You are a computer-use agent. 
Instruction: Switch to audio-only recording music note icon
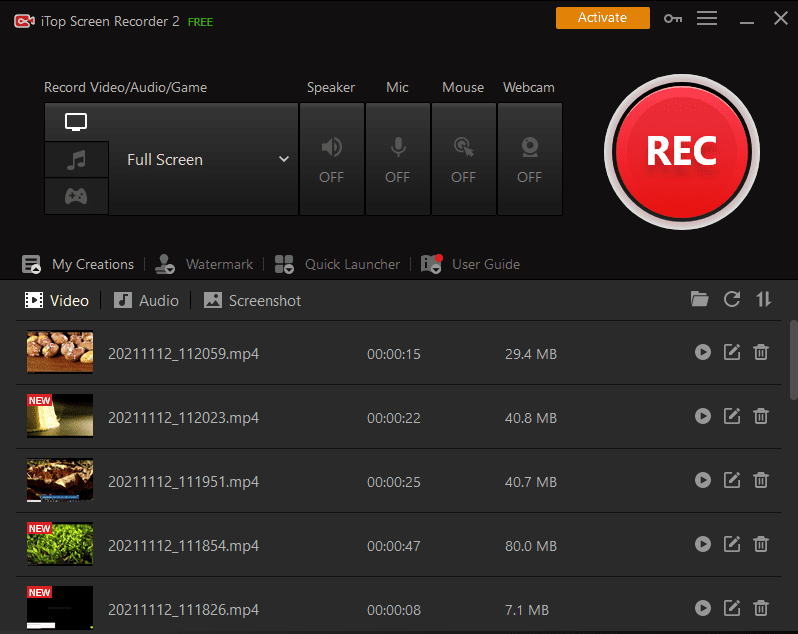coord(76,160)
